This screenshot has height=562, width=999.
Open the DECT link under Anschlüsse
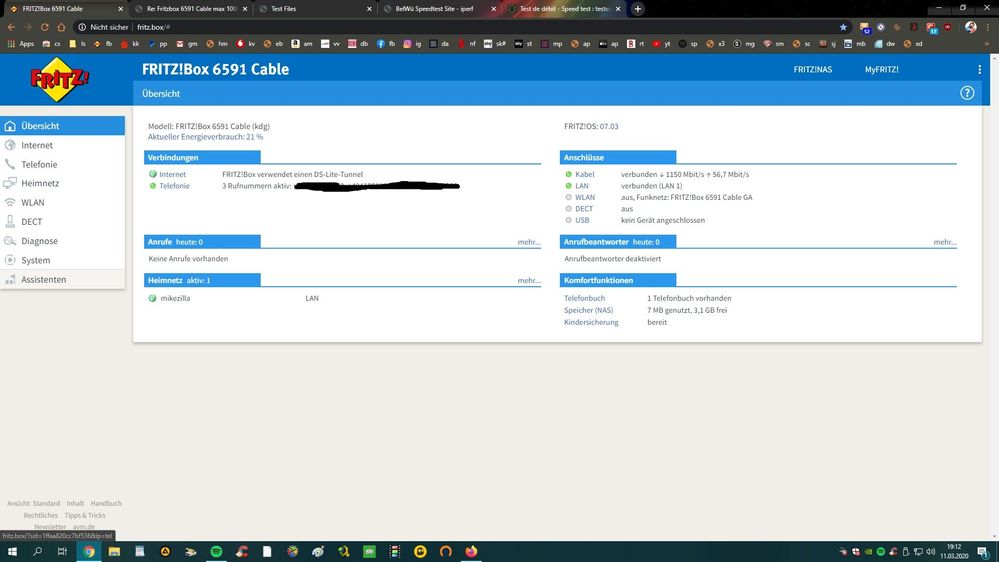point(584,209)
